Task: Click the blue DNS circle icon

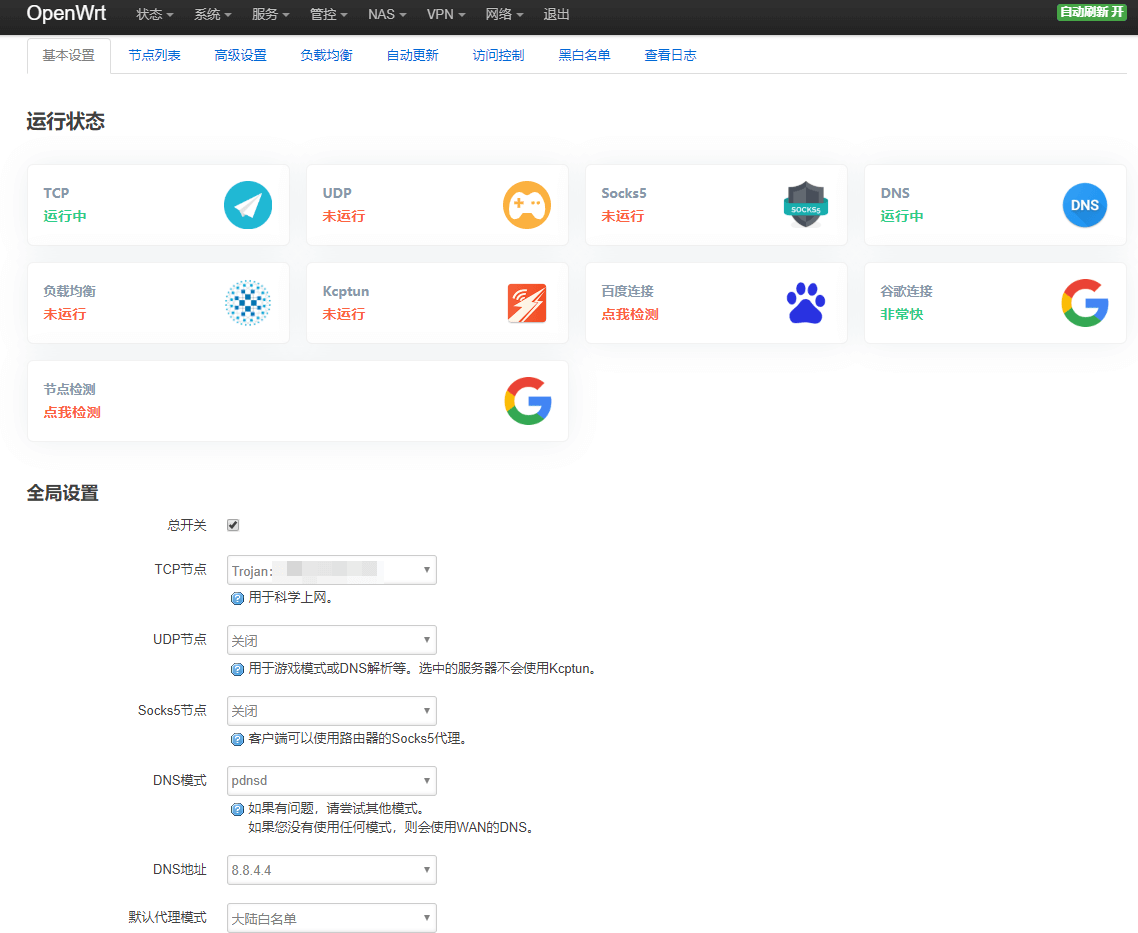Action: 1084,205
